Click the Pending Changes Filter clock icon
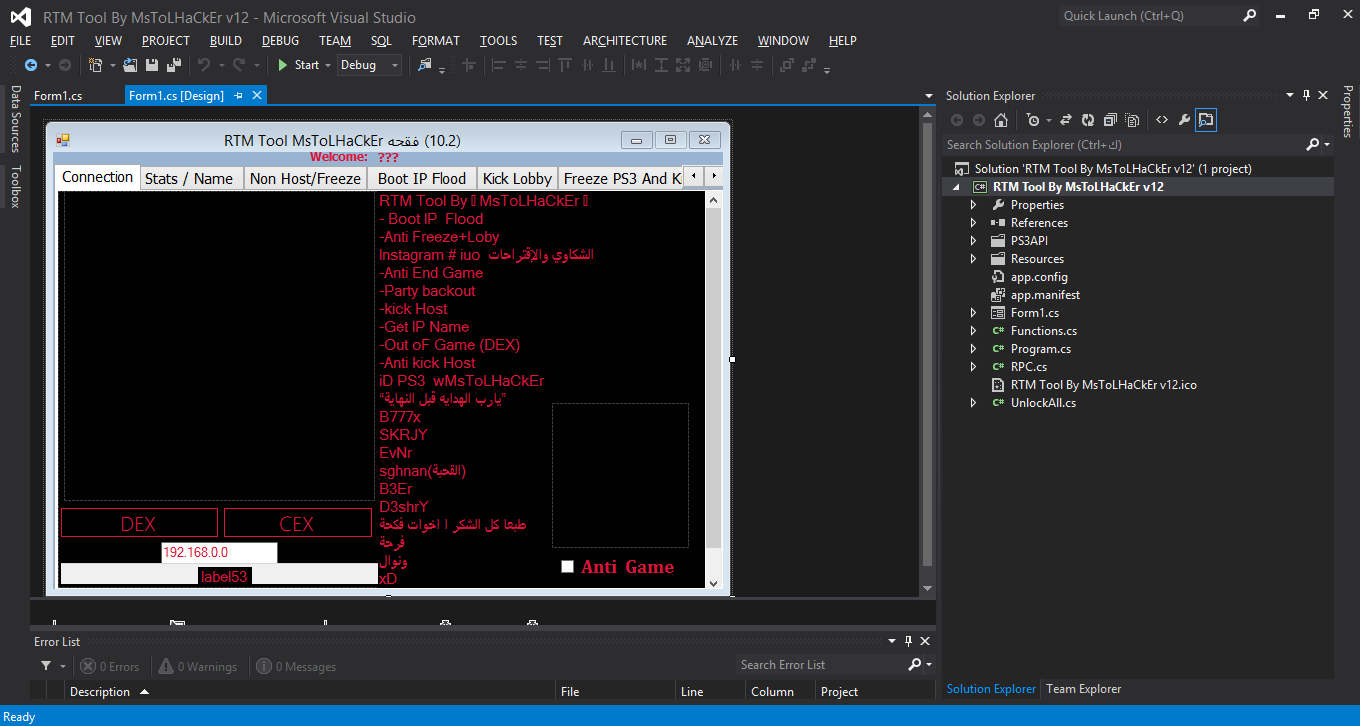Viewport: 1360px width, 726px height. coord(1033,120)
